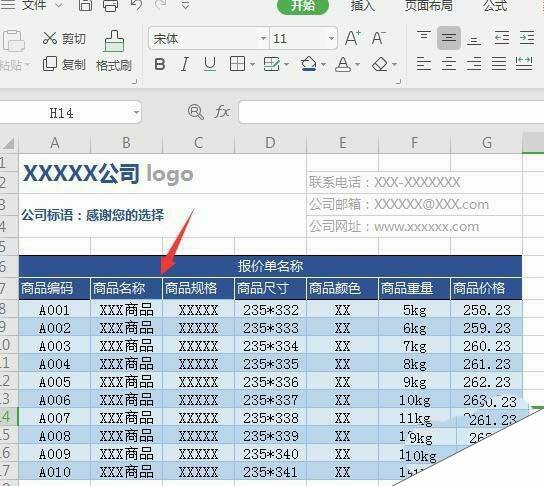This screenshot has height=486, width=544.
Task: Toggle top vertical alignment
Action: click(x=424, y=37)
